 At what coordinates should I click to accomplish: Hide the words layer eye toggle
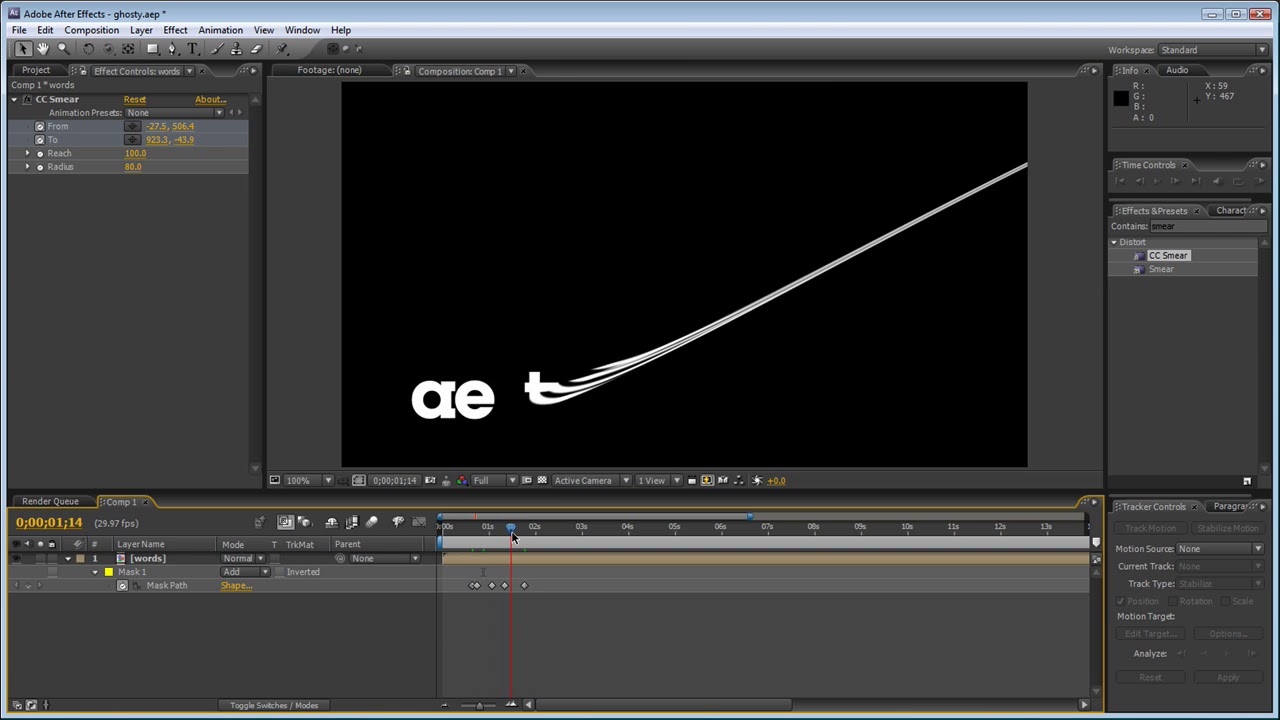click(x=15, y=558)
